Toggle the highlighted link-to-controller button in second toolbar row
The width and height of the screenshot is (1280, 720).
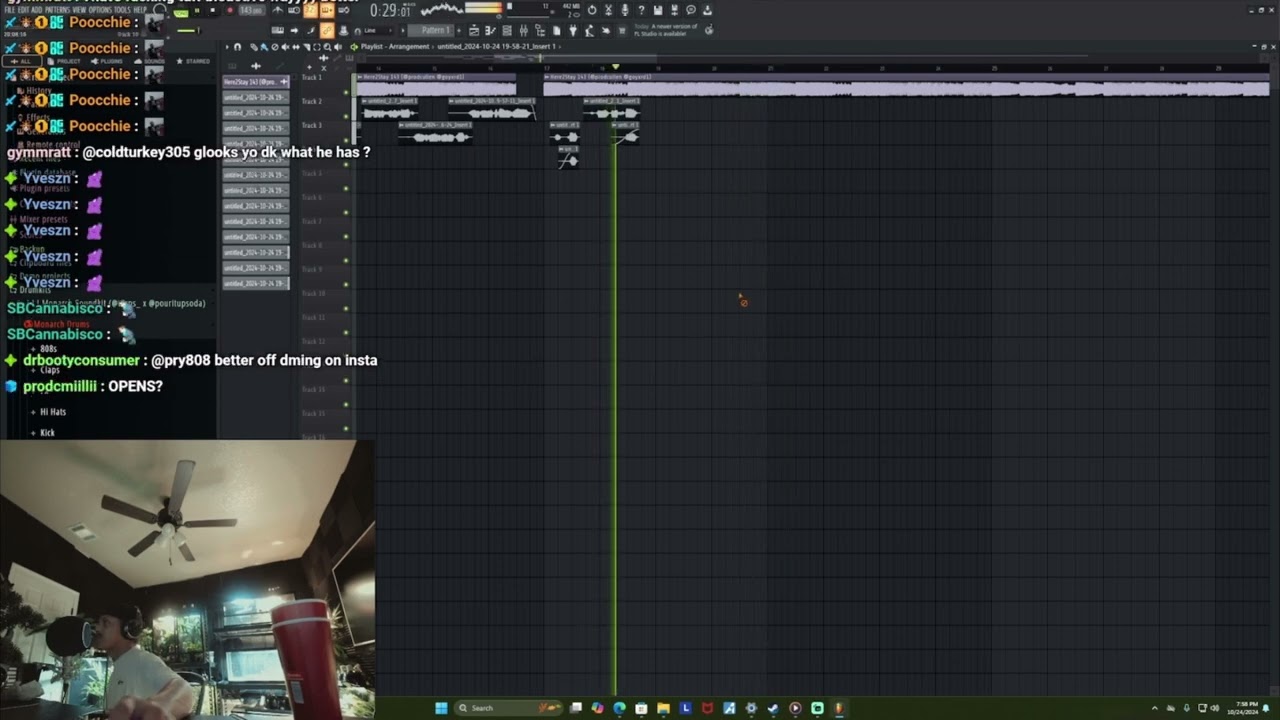point(326,30)
